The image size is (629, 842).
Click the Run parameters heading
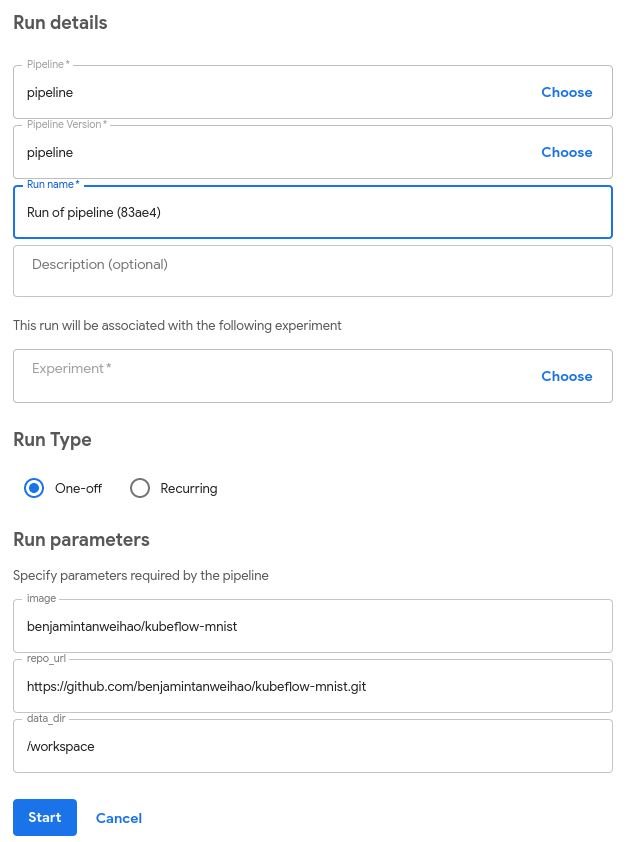pyautogui.click(x=81, y=539)
